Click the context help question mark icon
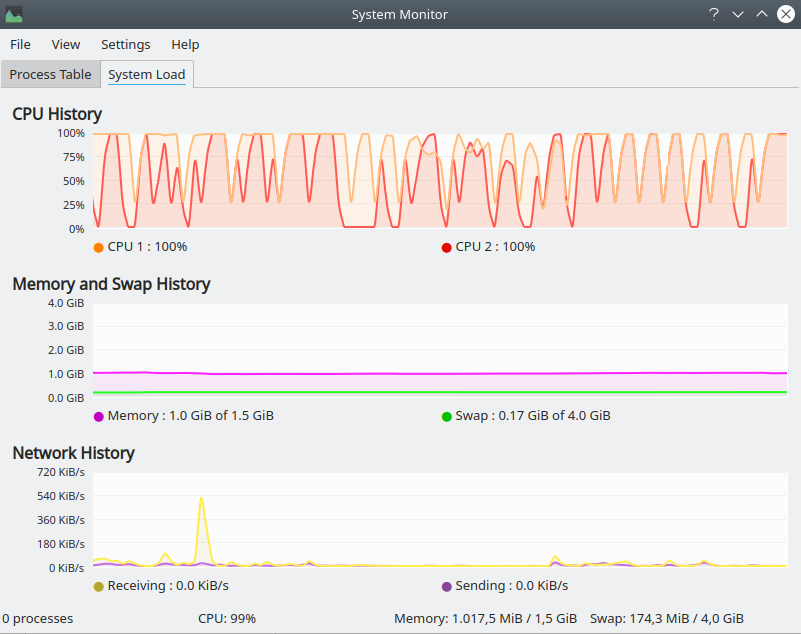This screenshot has height=634, width=801. 714,14
